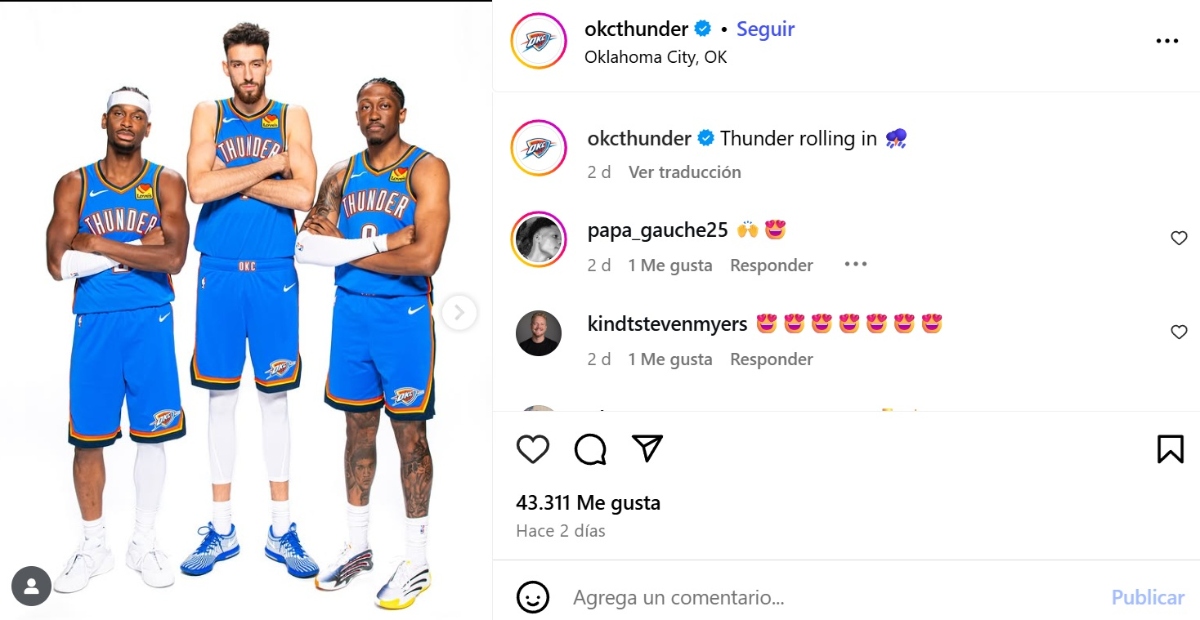The image size is (1200, 620).
Task: Share post via paper plane icon
Action: 648,449
